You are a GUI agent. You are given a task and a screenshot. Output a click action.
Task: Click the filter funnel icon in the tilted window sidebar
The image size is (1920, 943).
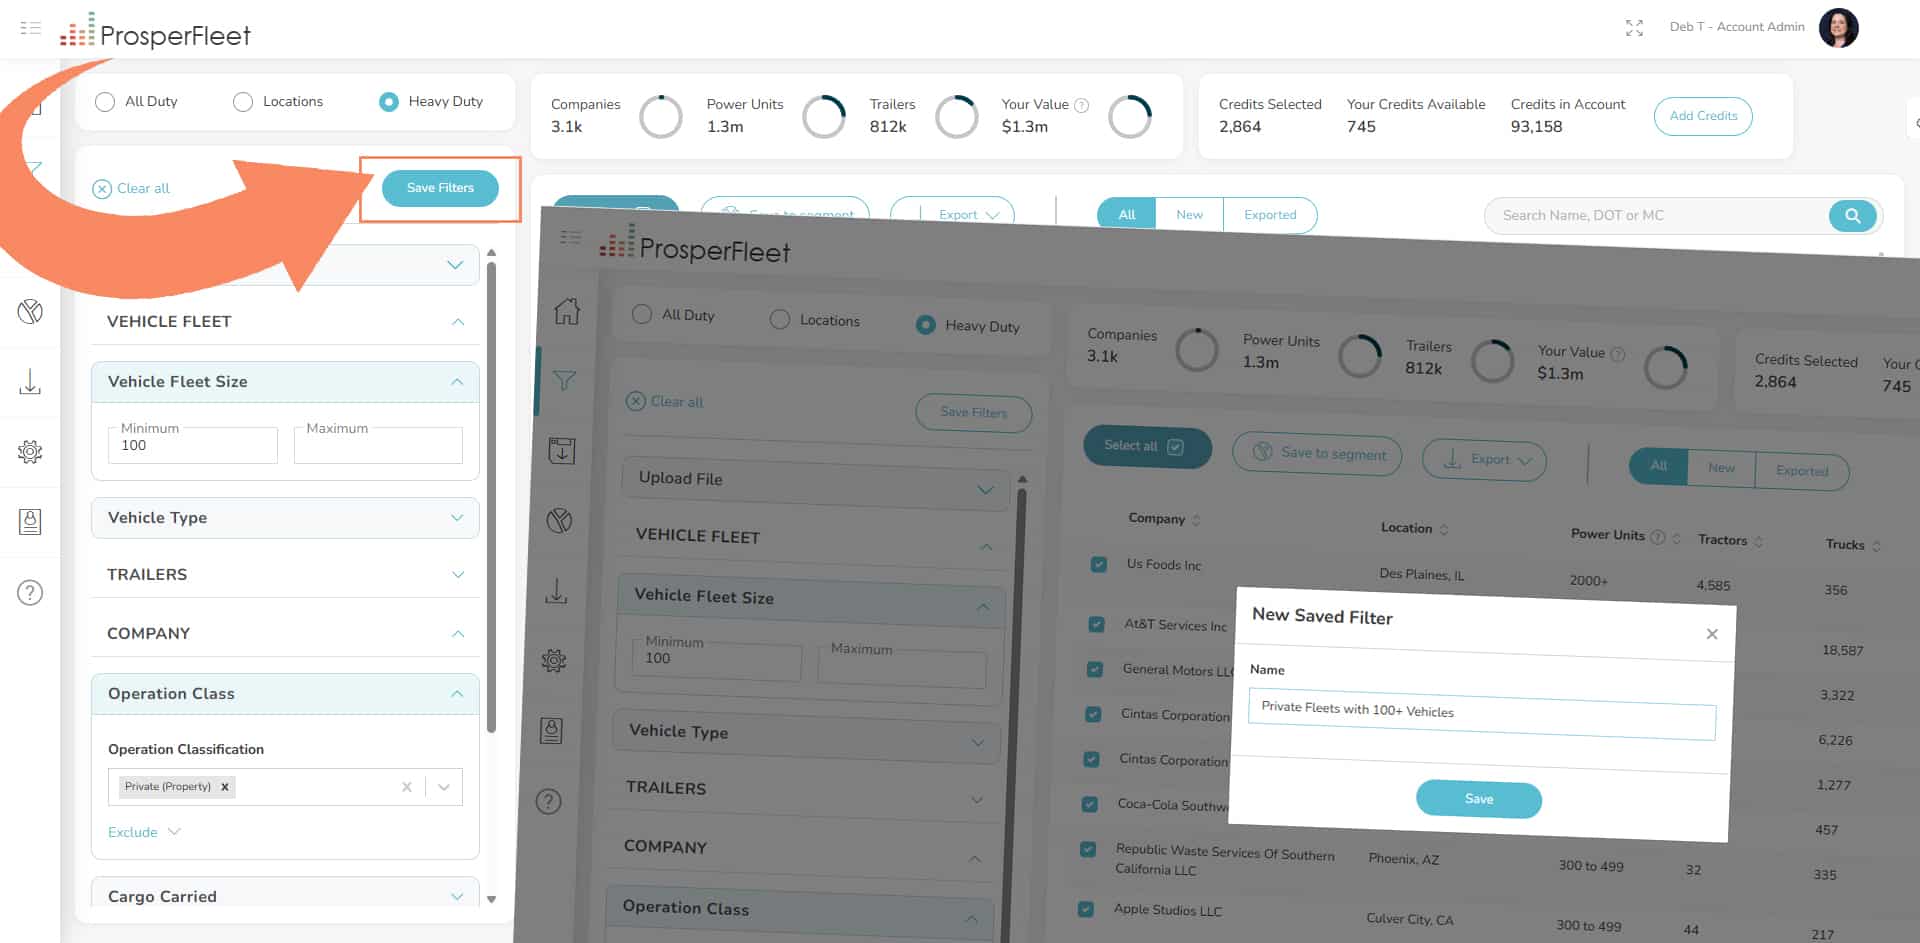[564, 380]
